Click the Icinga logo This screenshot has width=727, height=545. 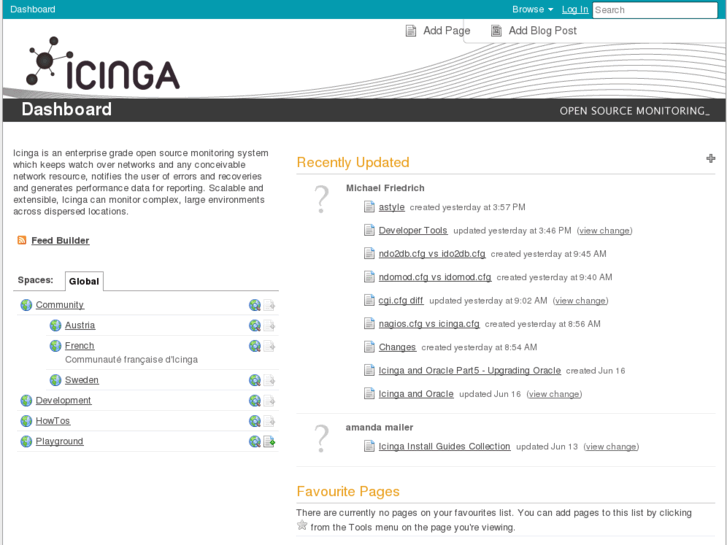[x=103, y=64]
